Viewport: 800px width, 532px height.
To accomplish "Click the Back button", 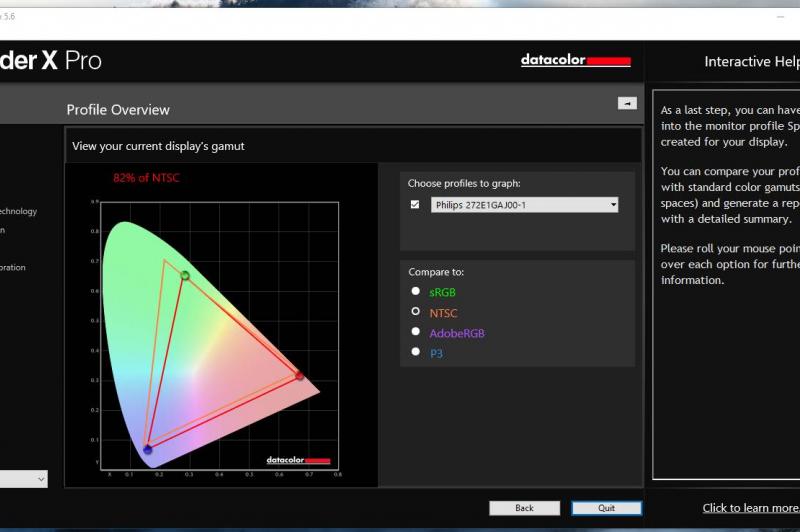I will click(524, 508).
